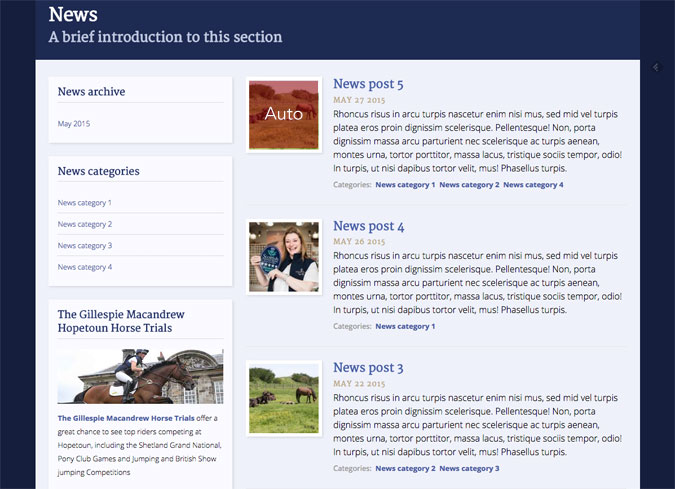Screen dimensions: 675x489
Task: Click the Auto horse thumbnail of post 5
Action: click(284, 115)
